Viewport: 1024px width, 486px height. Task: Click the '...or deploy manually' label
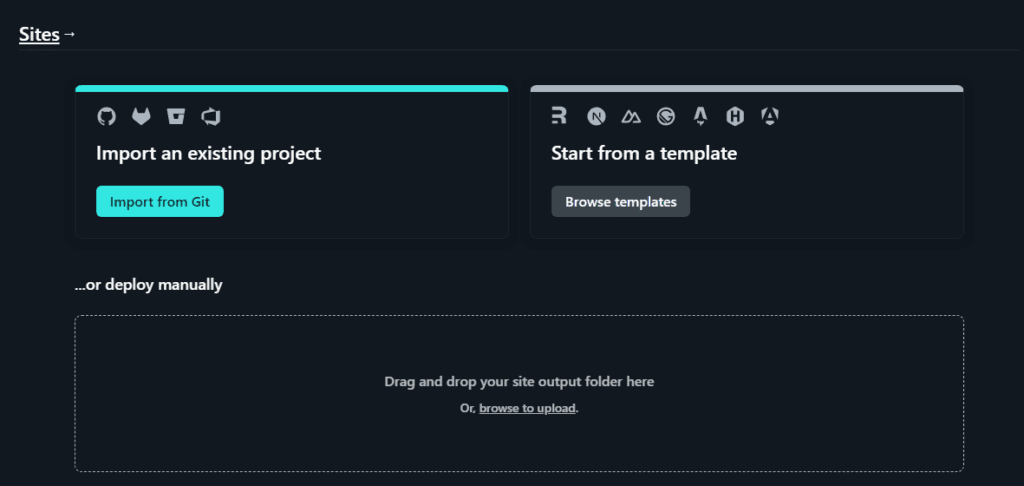[x=148, y=285]
